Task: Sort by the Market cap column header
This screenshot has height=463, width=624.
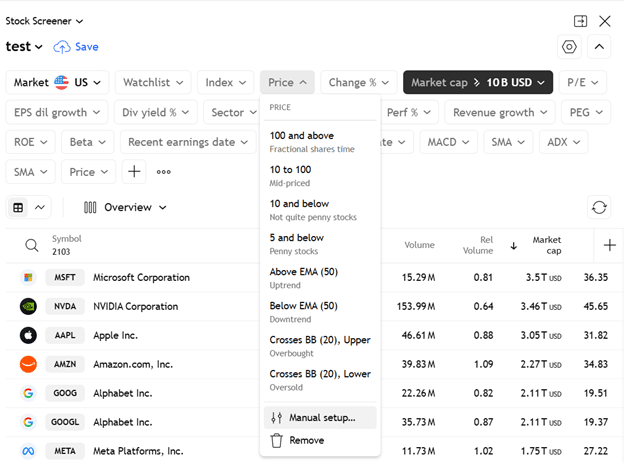Action: (546, 245)
